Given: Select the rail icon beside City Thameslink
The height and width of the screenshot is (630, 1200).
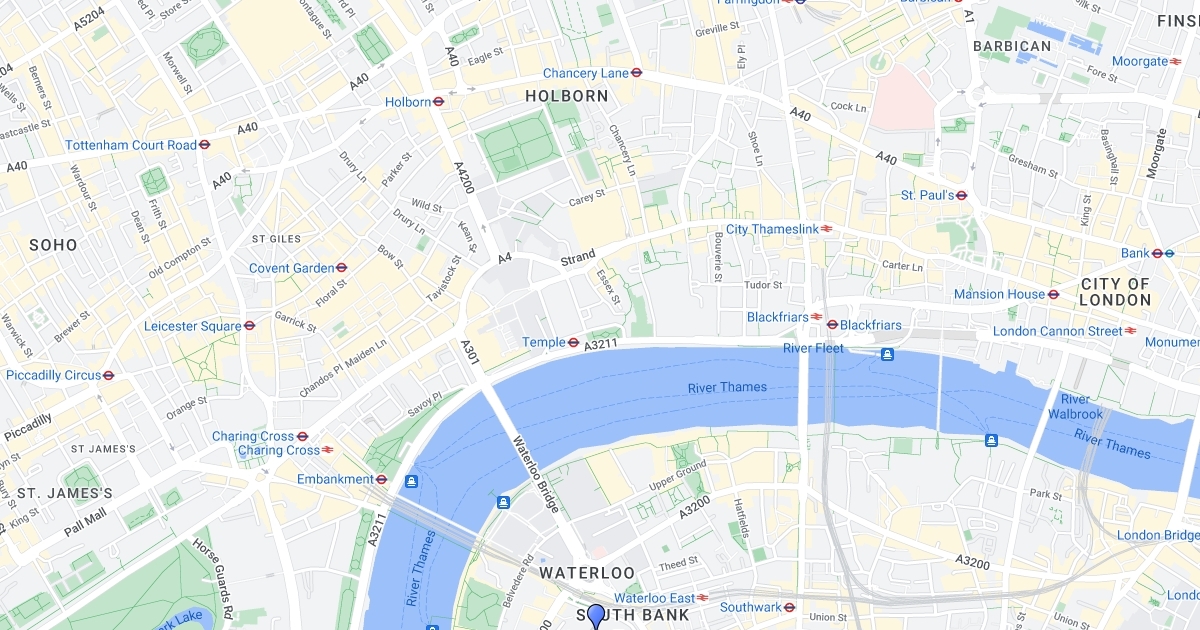Looking at the screenshot, I should click(828, 229).
